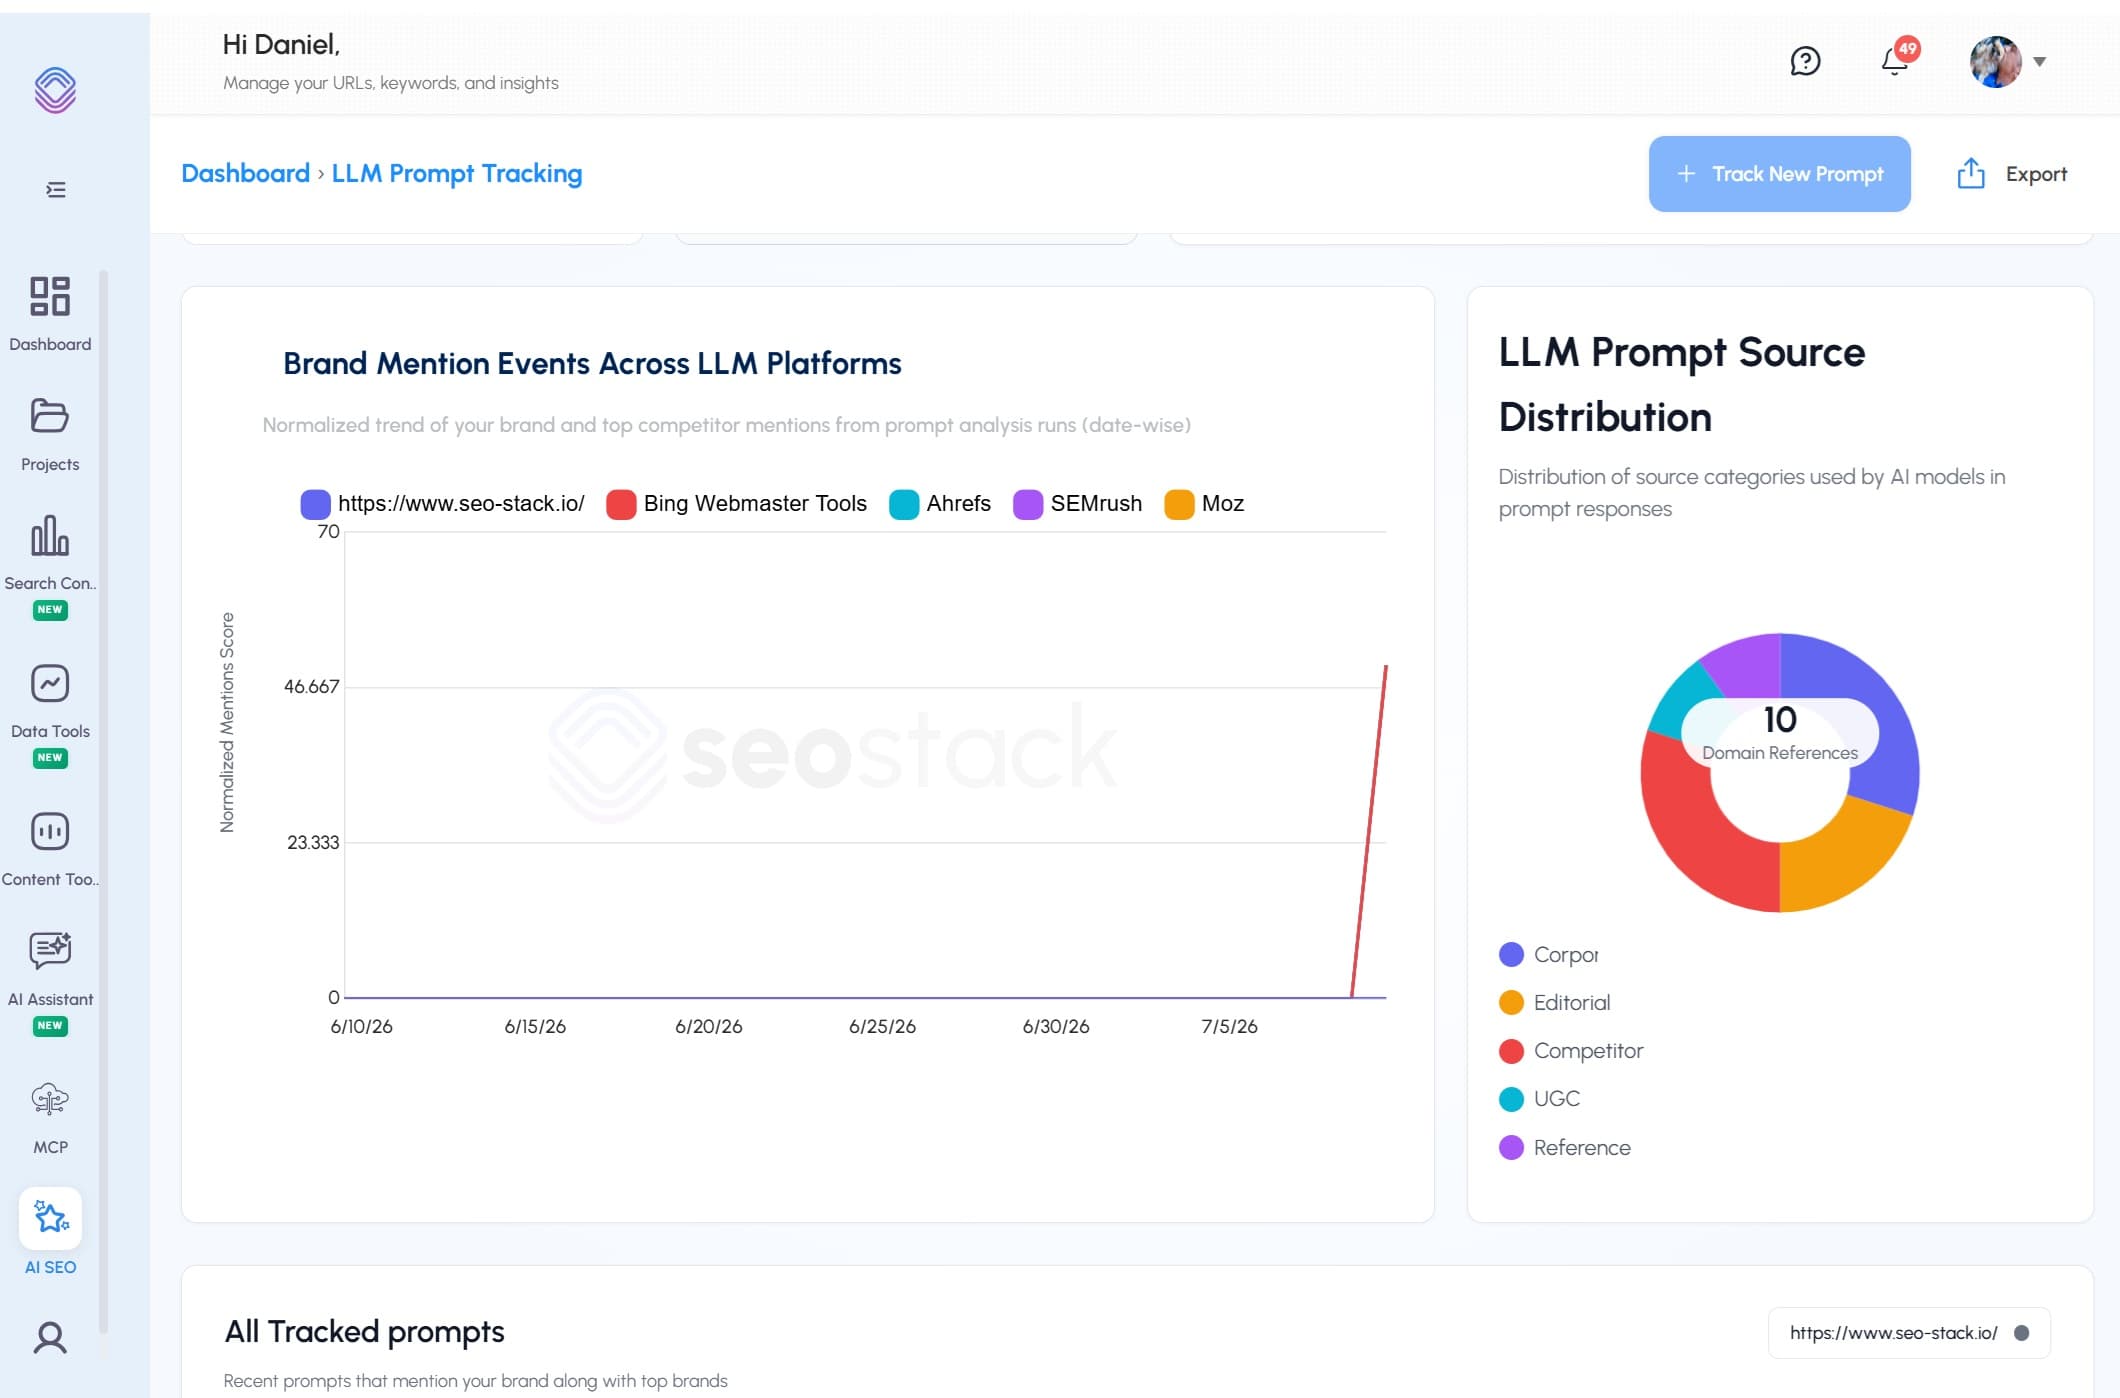Click the Export button label
The width and height of the screenshot is (2120, 1398).
pos(2036,174)
